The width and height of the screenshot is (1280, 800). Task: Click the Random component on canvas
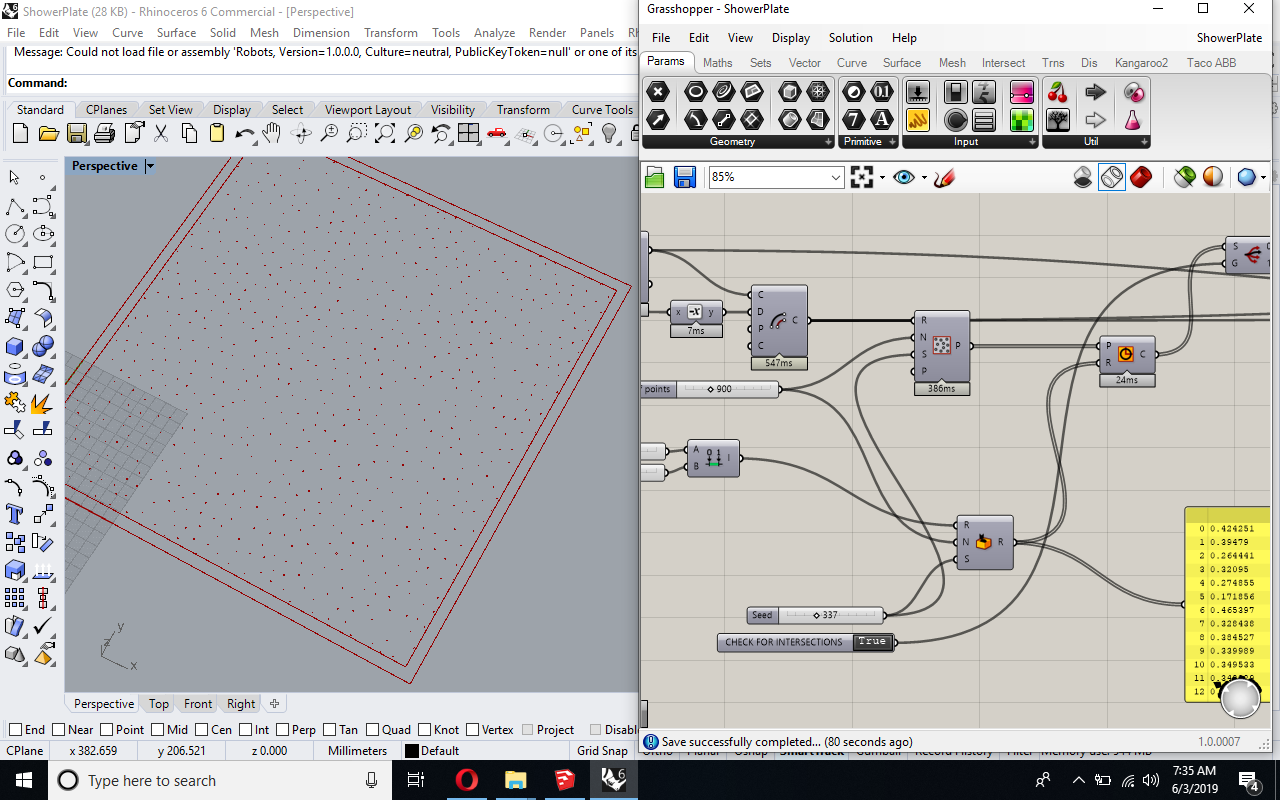point(984,542)
